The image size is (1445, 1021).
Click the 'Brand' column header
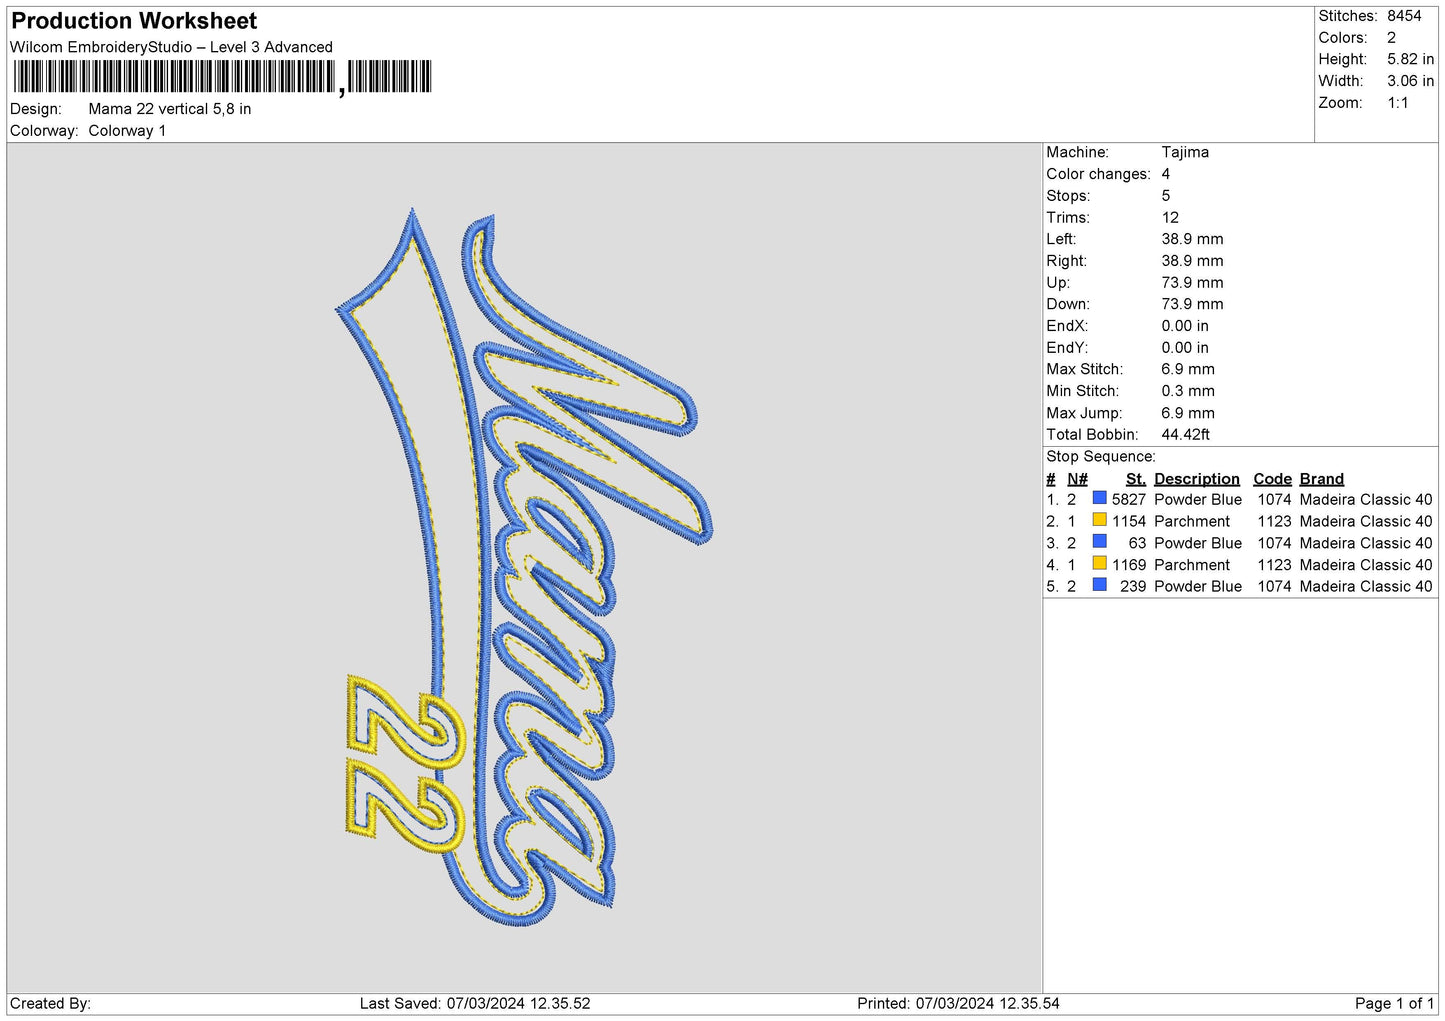coord(1321,479)
